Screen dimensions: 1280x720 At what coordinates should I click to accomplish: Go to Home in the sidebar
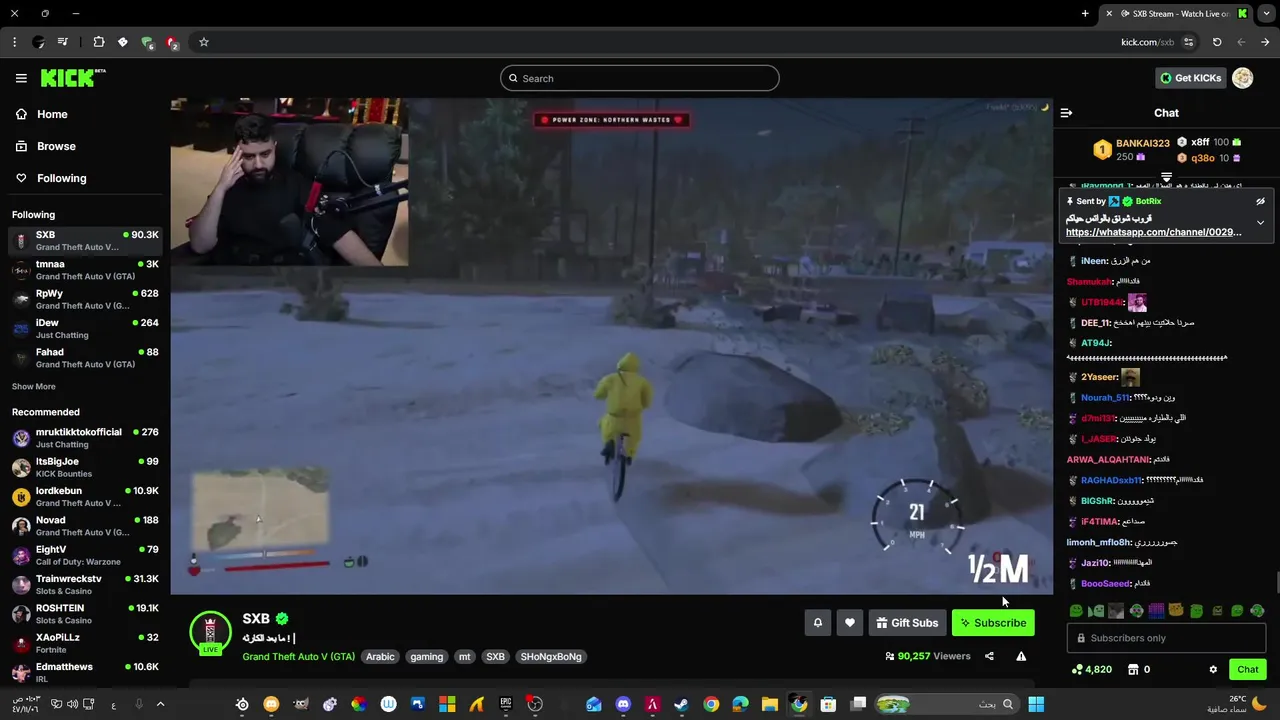[42, 114]
